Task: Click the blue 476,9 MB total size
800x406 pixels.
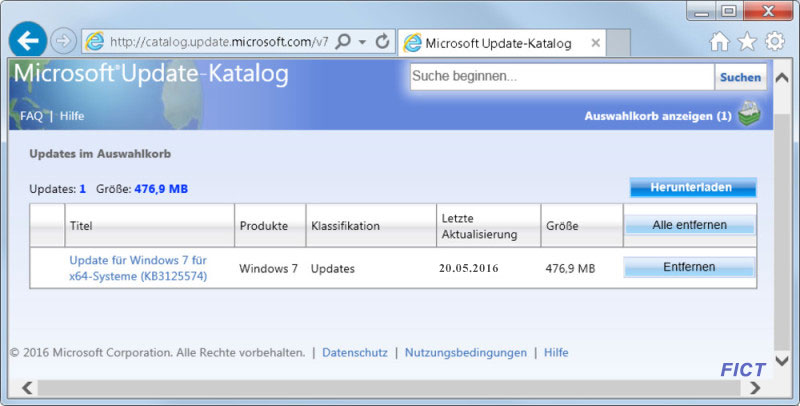Action: point(161,189)
